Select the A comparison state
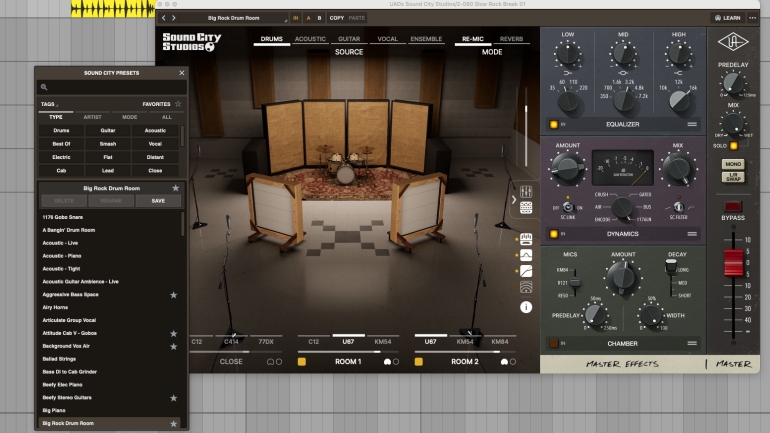The height and width of the screenshot is (433, 770). pyautogui.click(x=308, y=18)
